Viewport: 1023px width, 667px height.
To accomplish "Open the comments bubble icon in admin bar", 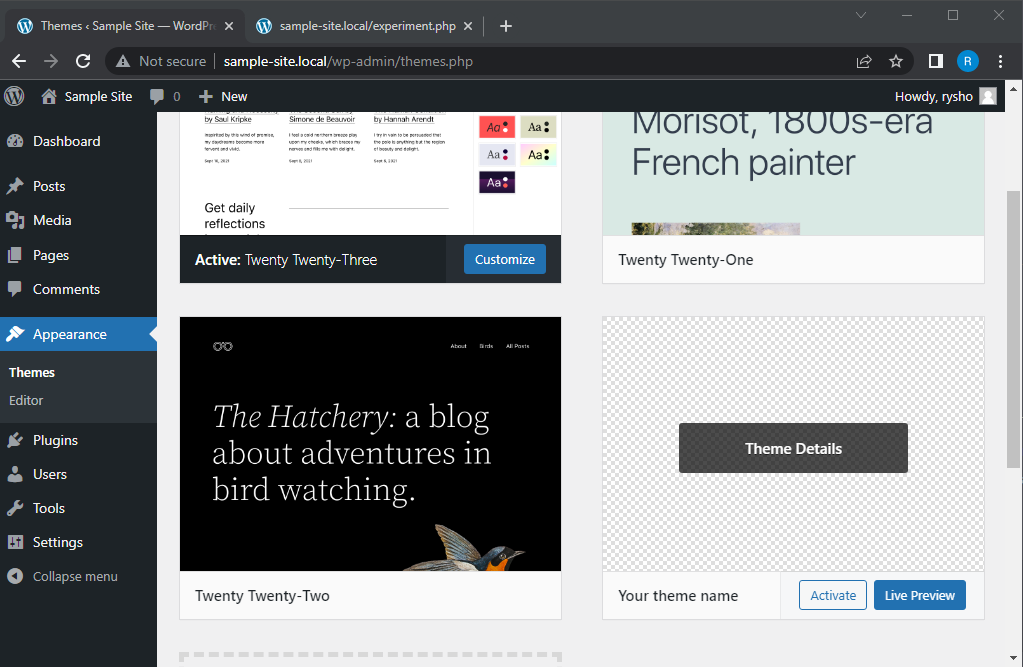I will [157, 97].
